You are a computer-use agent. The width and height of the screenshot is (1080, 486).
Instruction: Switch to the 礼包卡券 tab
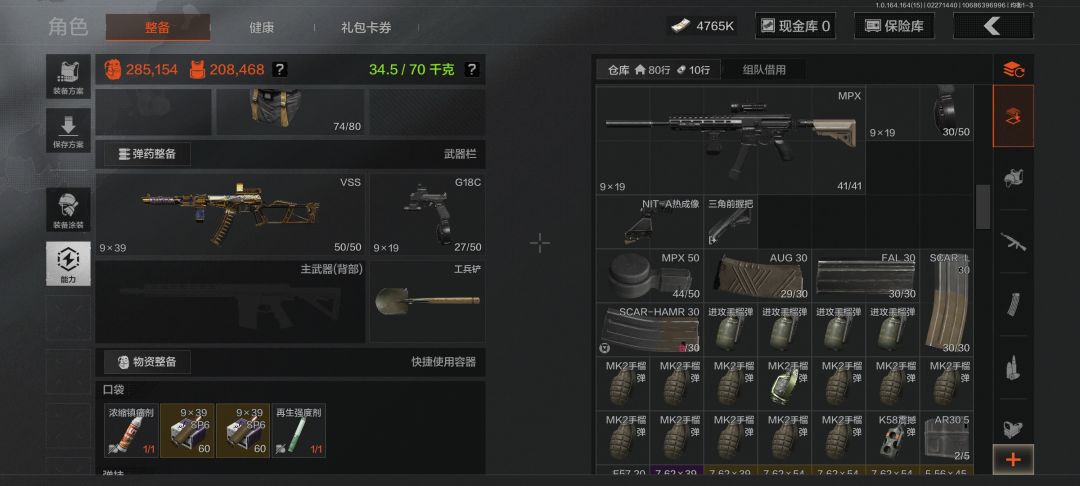point(366,28)
